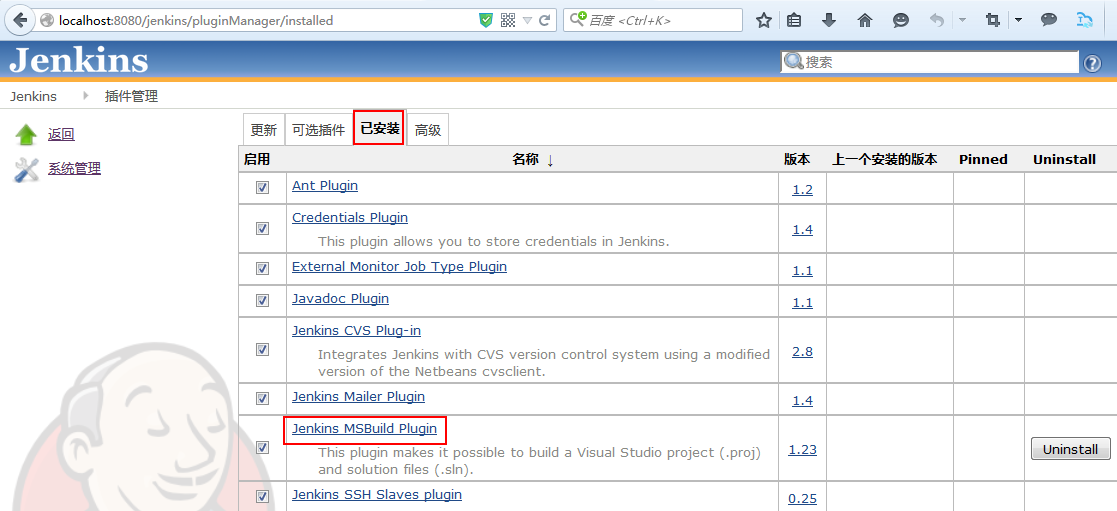Click the chat bubble toolbar icon

coord(1049,20)
